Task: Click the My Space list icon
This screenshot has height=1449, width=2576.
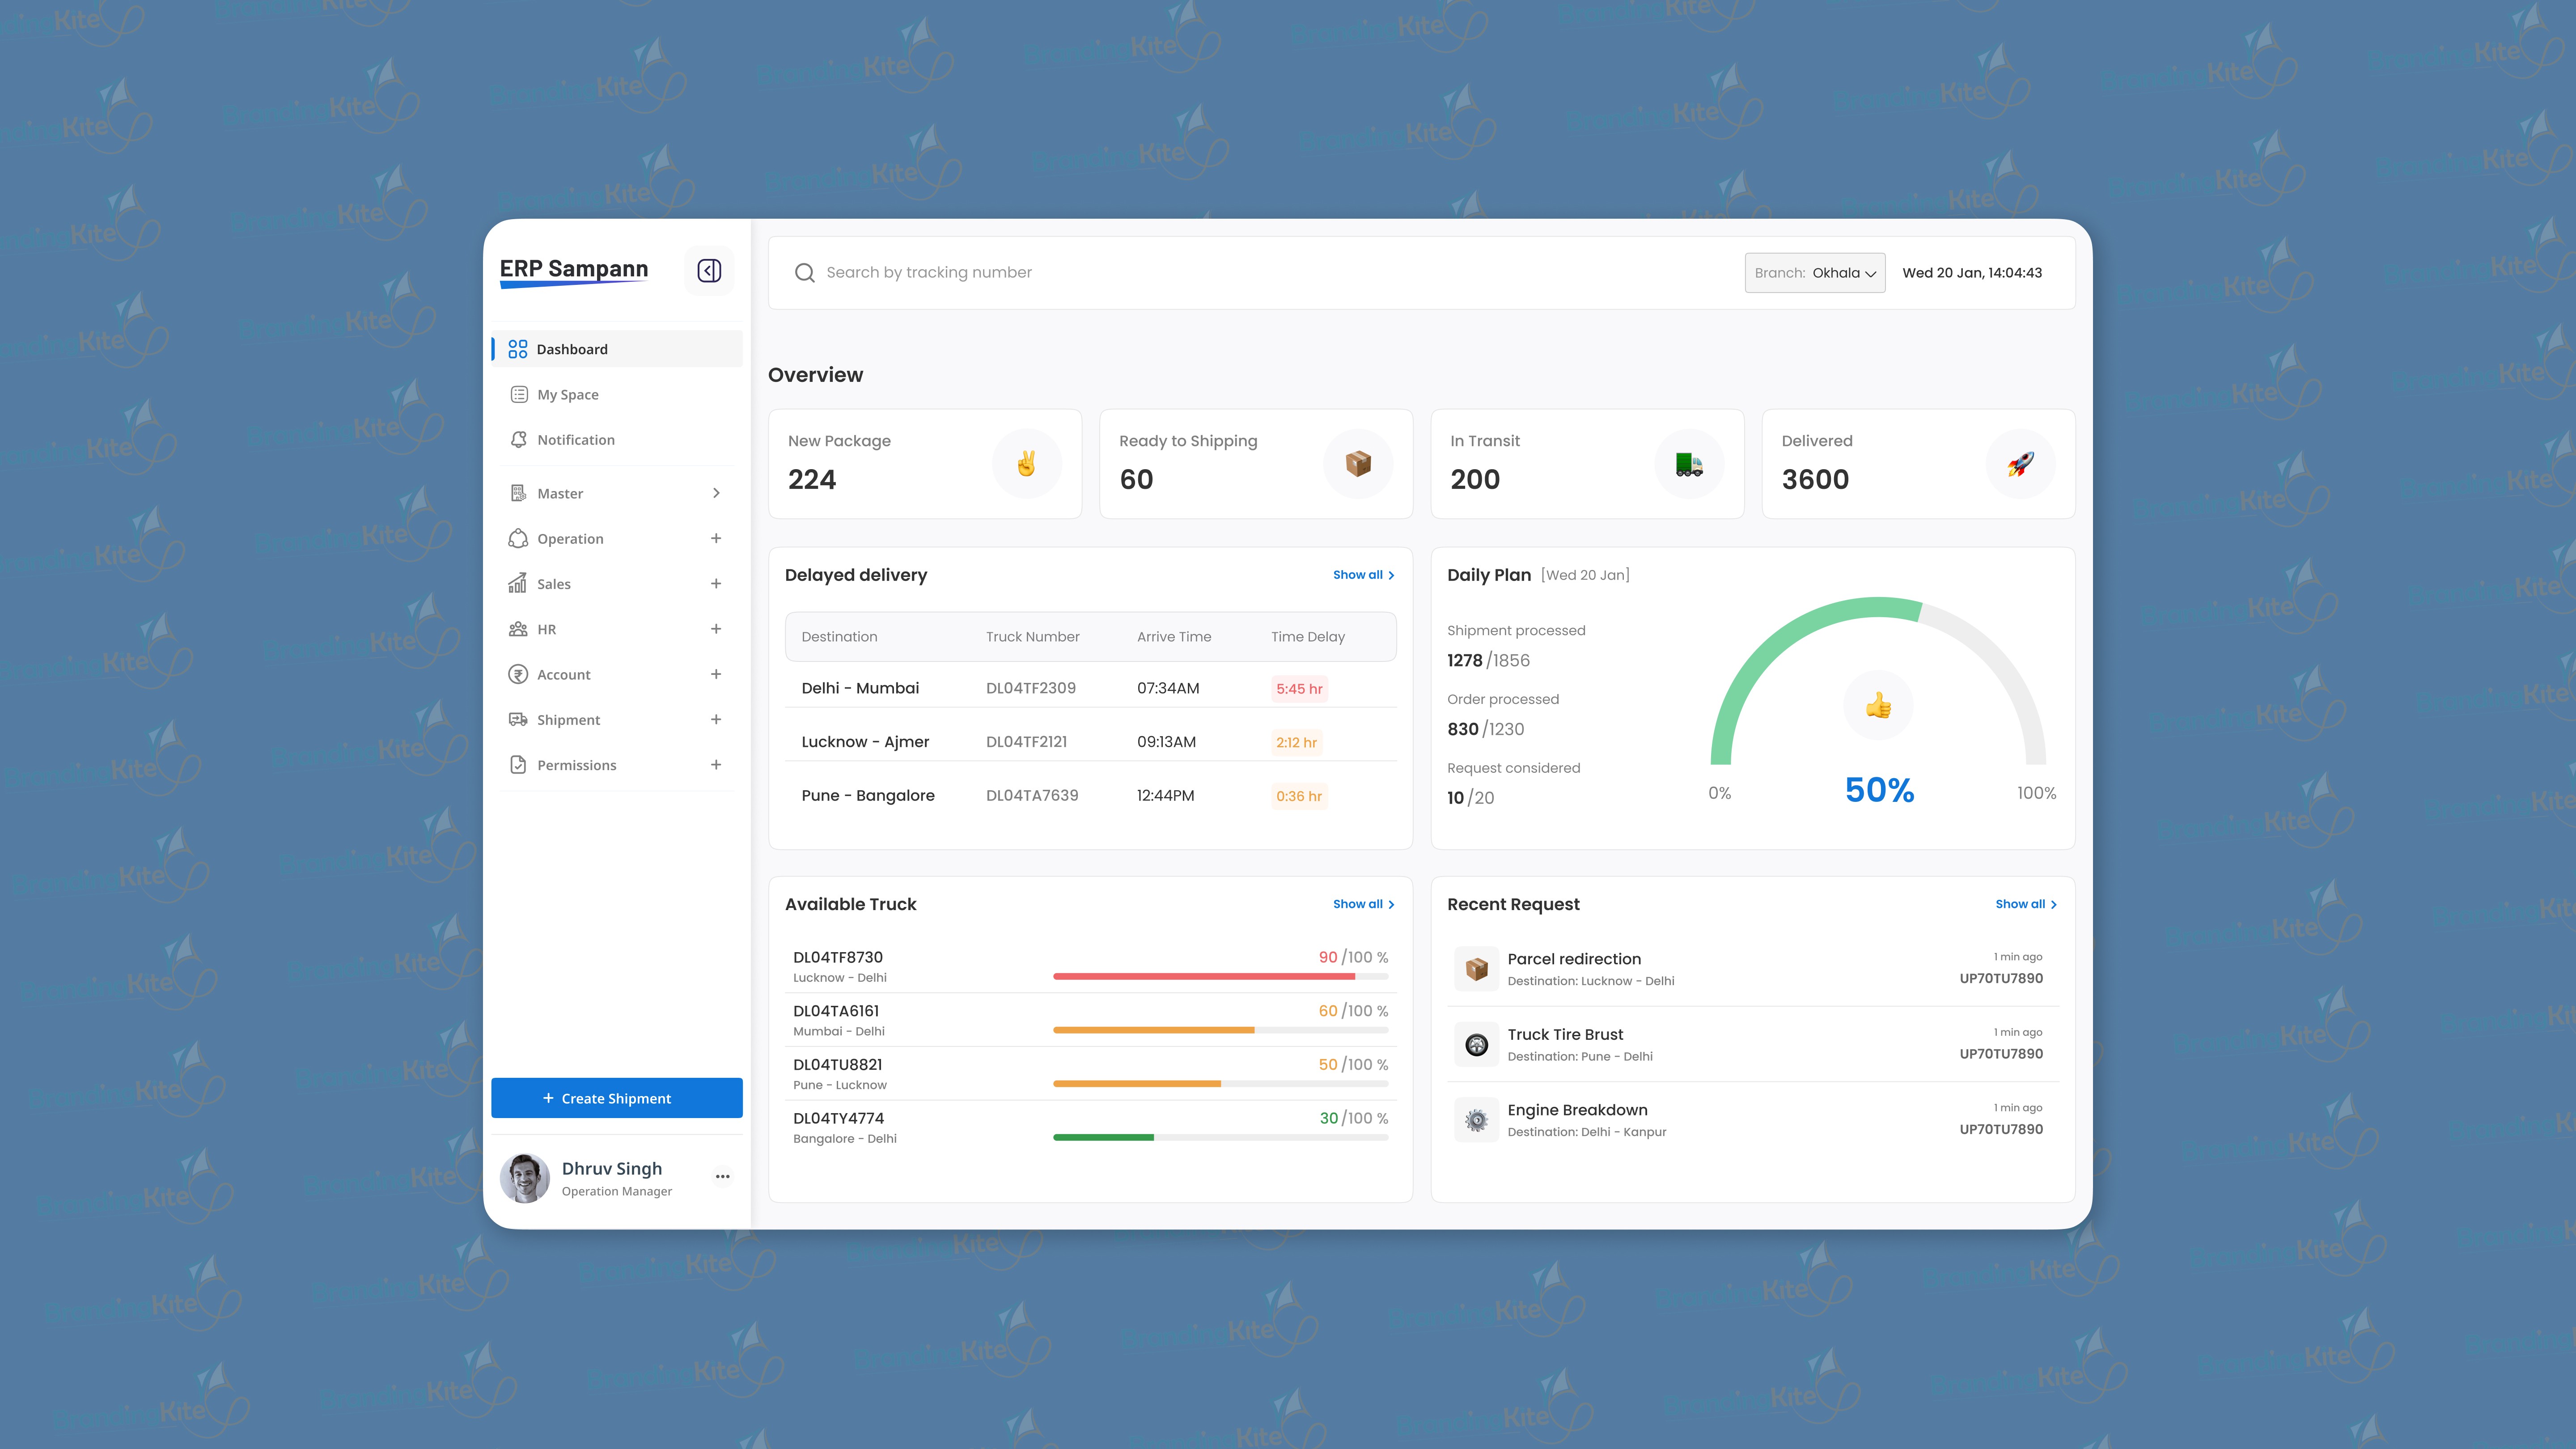Action: (x=518, y=395)
